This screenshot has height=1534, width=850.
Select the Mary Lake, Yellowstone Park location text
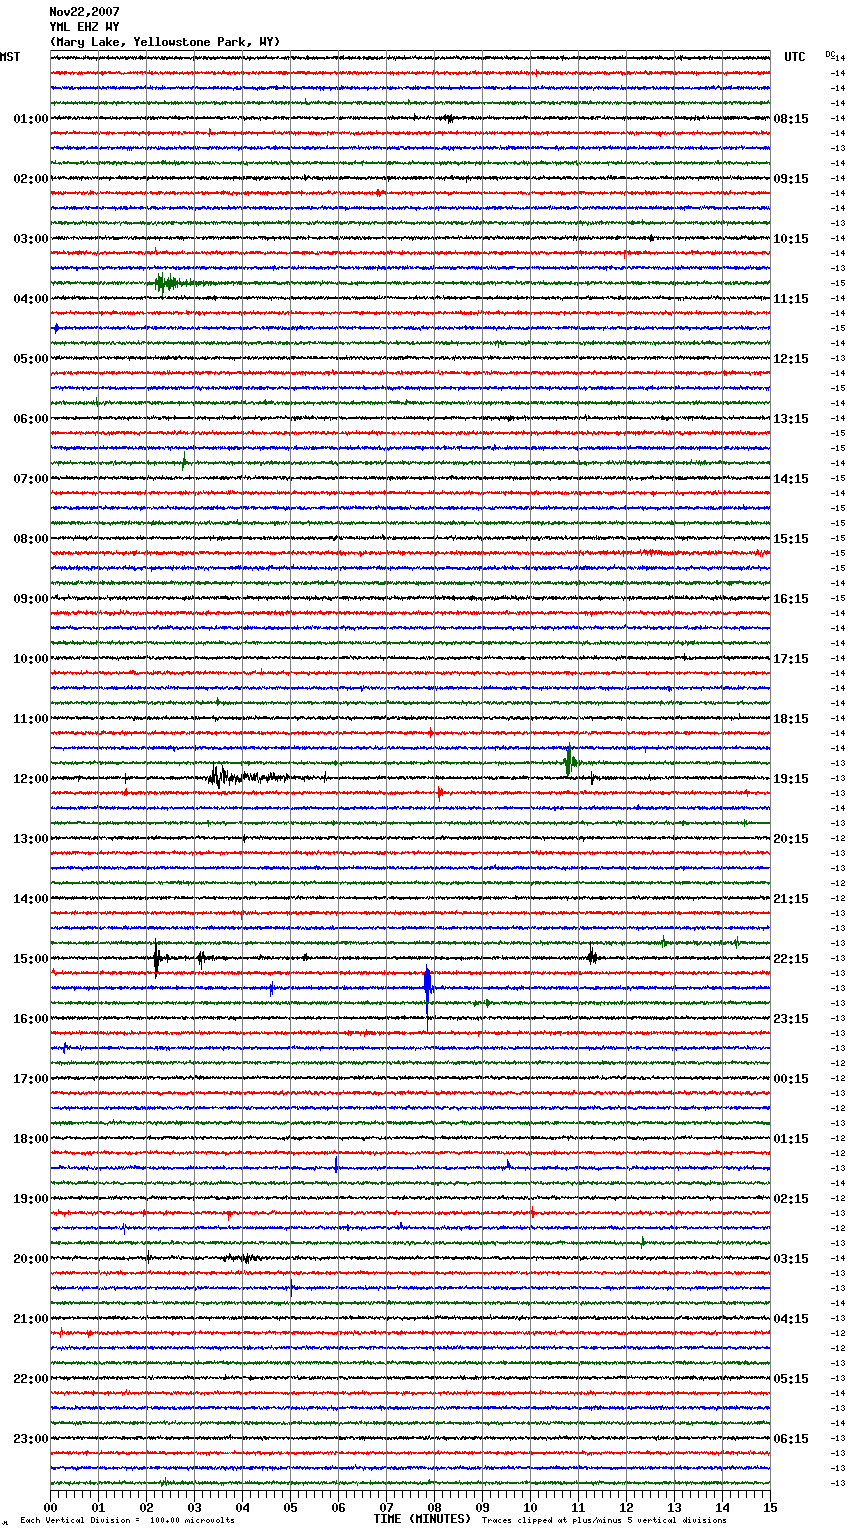(x=165, y=42)
